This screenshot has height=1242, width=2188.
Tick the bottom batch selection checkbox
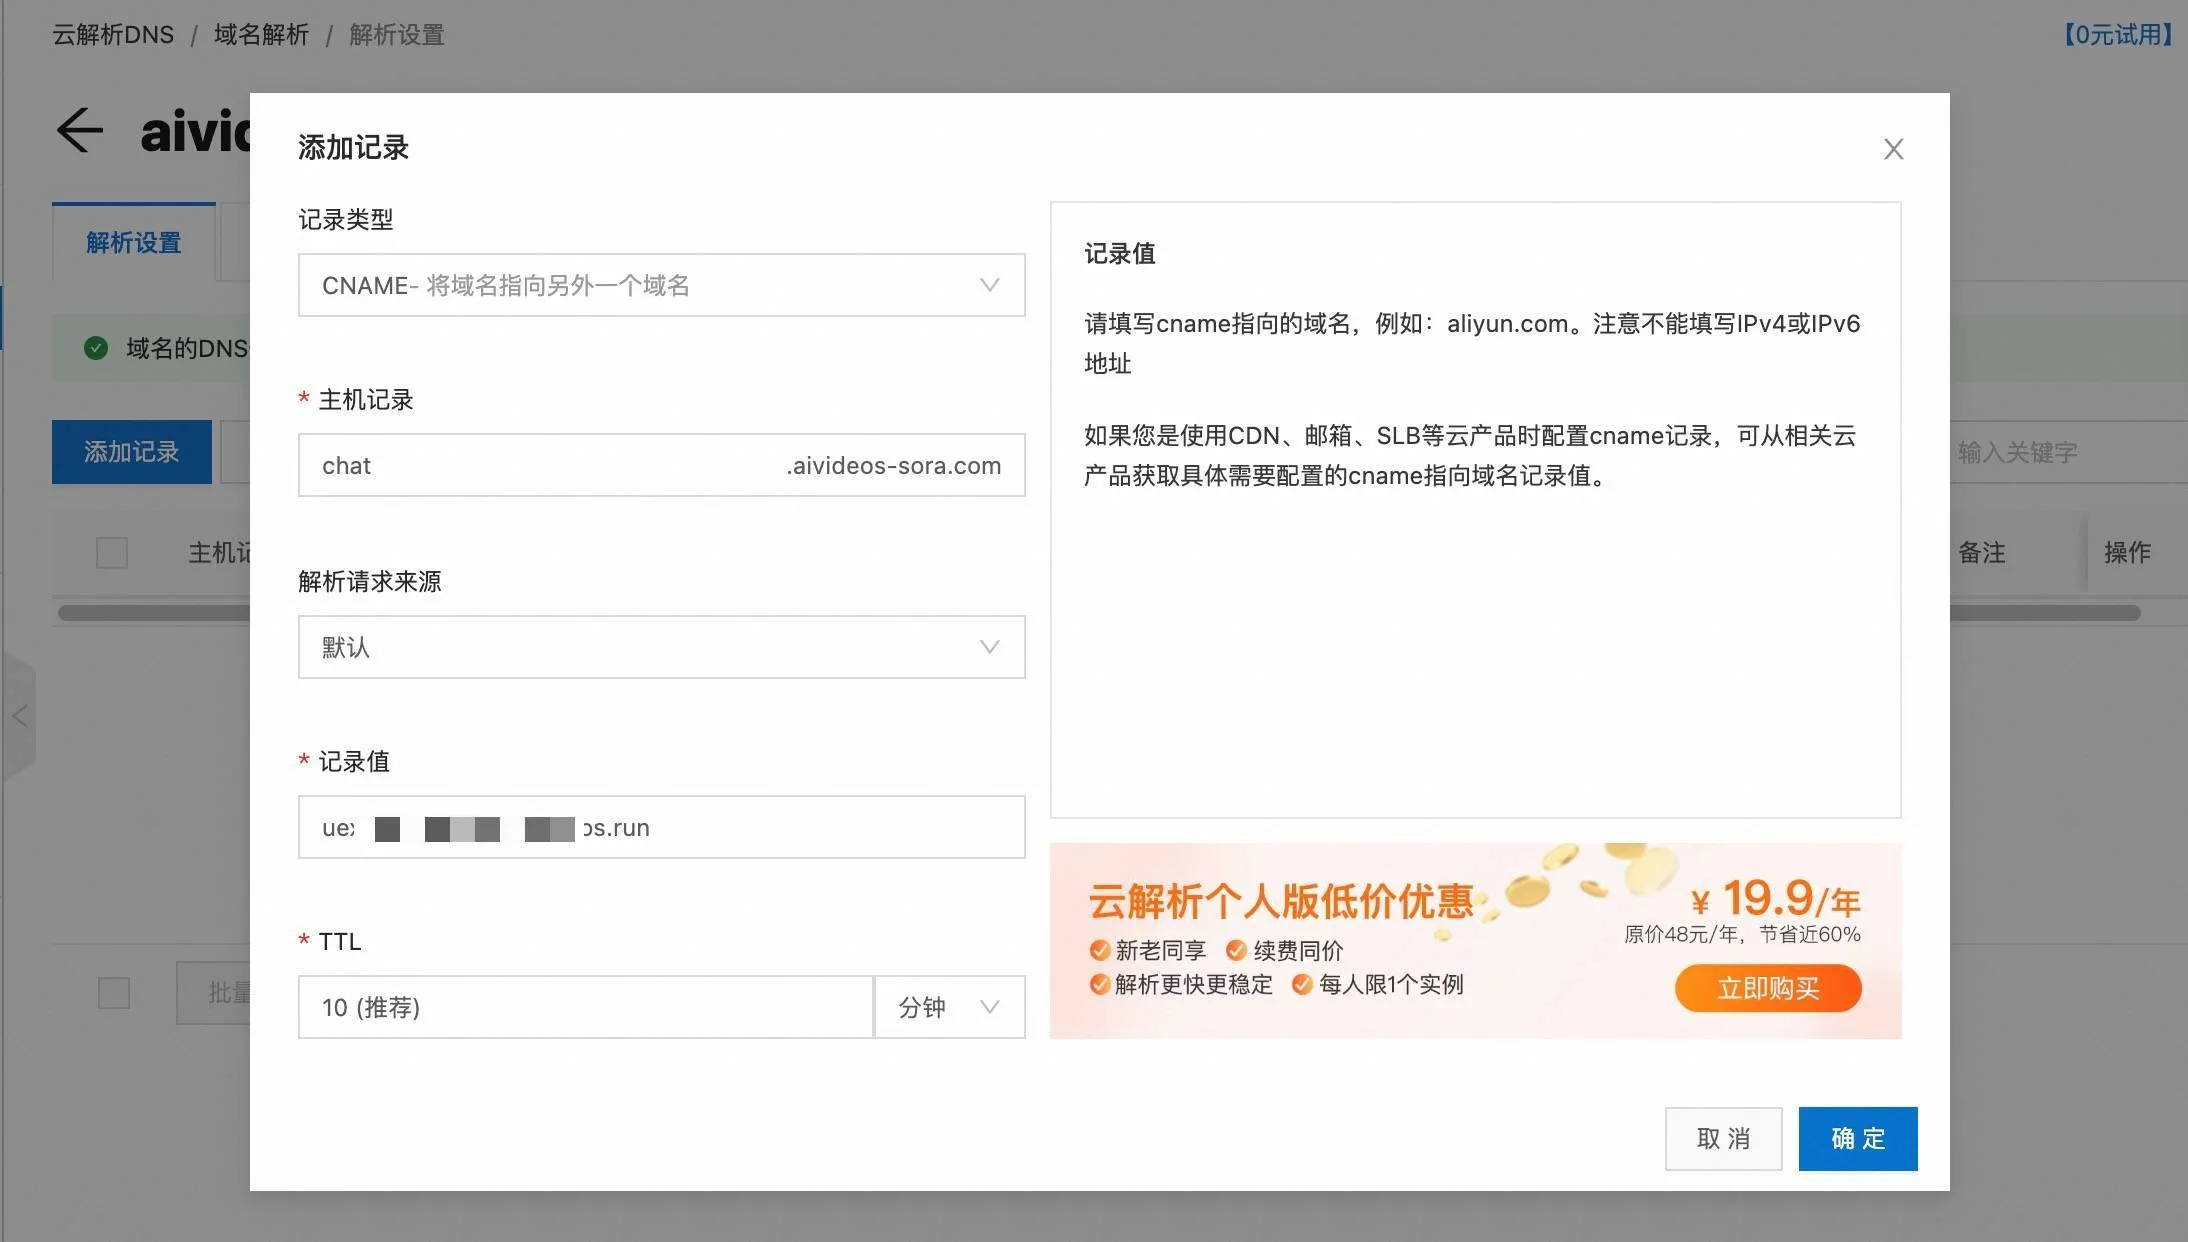pyautogui.click(x=114, y=993)
